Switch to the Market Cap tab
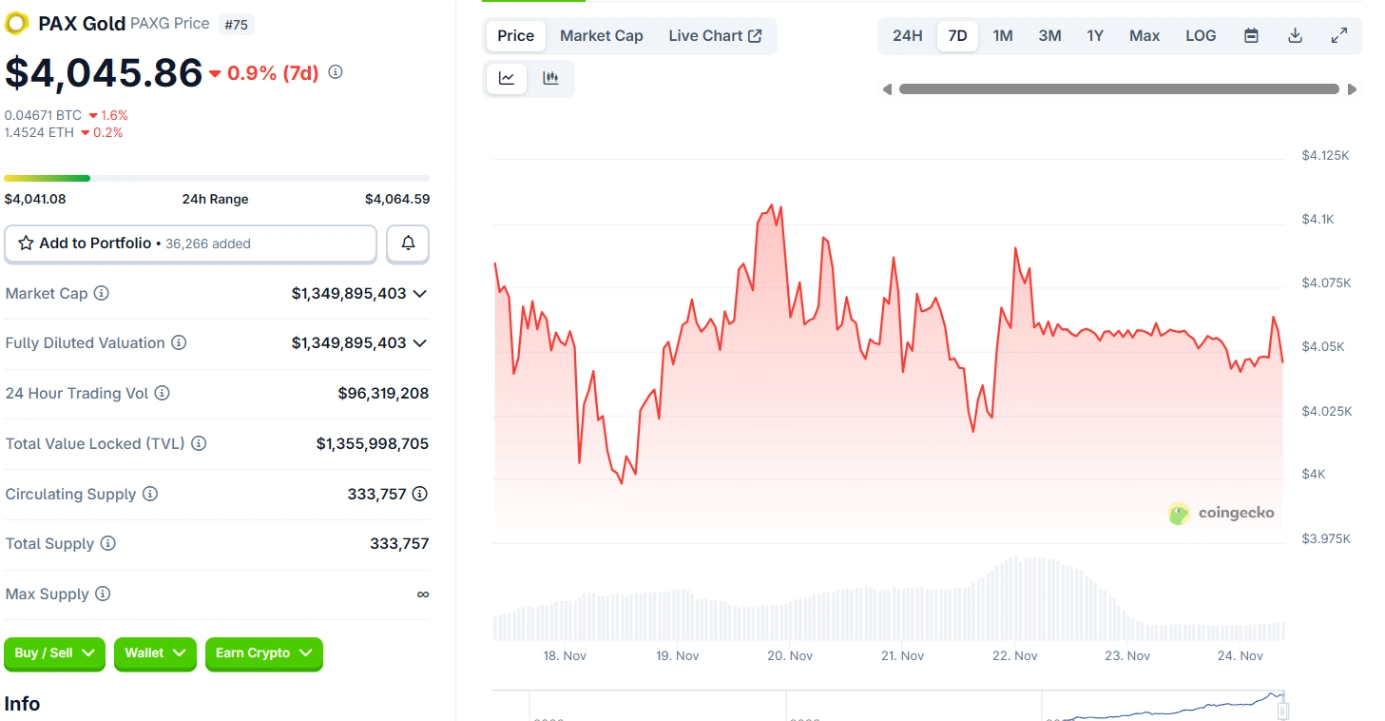Image resolution: width=1385 pixels, height=721 pixels. coord(601,36)
